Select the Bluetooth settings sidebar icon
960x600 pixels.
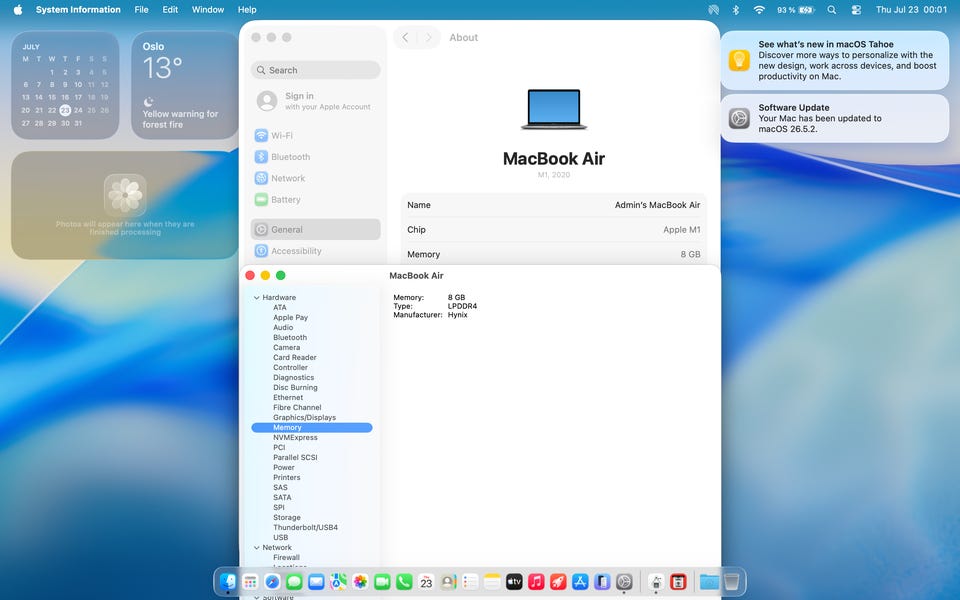261,157
